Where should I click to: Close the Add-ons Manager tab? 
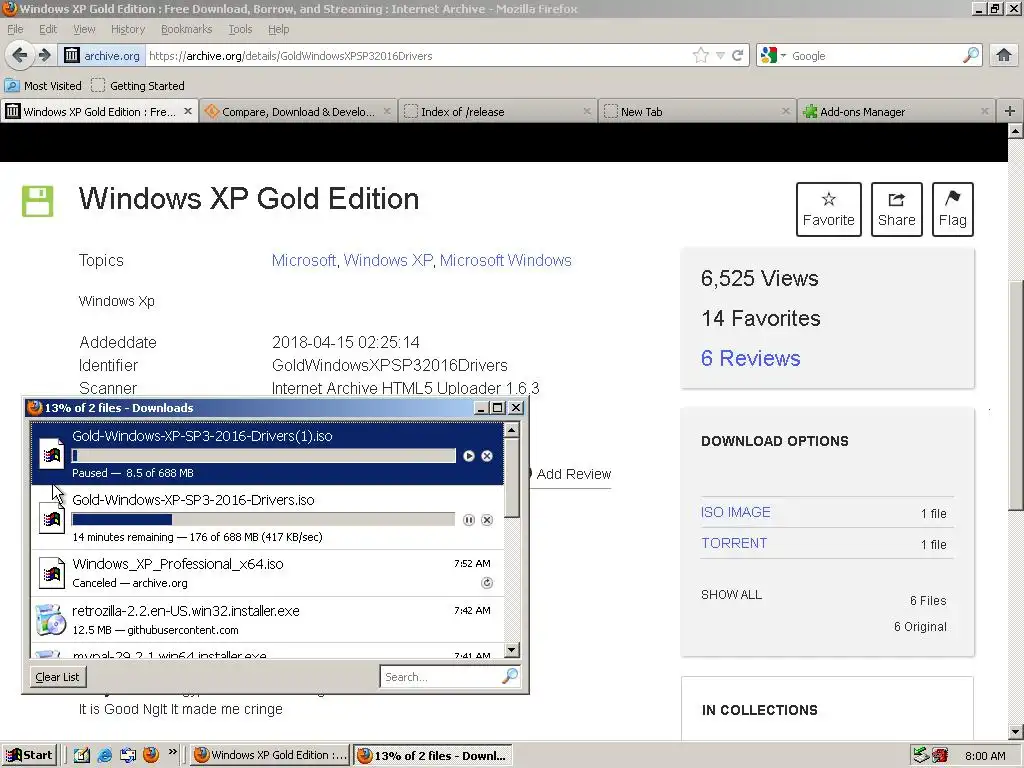click(984, 112)
